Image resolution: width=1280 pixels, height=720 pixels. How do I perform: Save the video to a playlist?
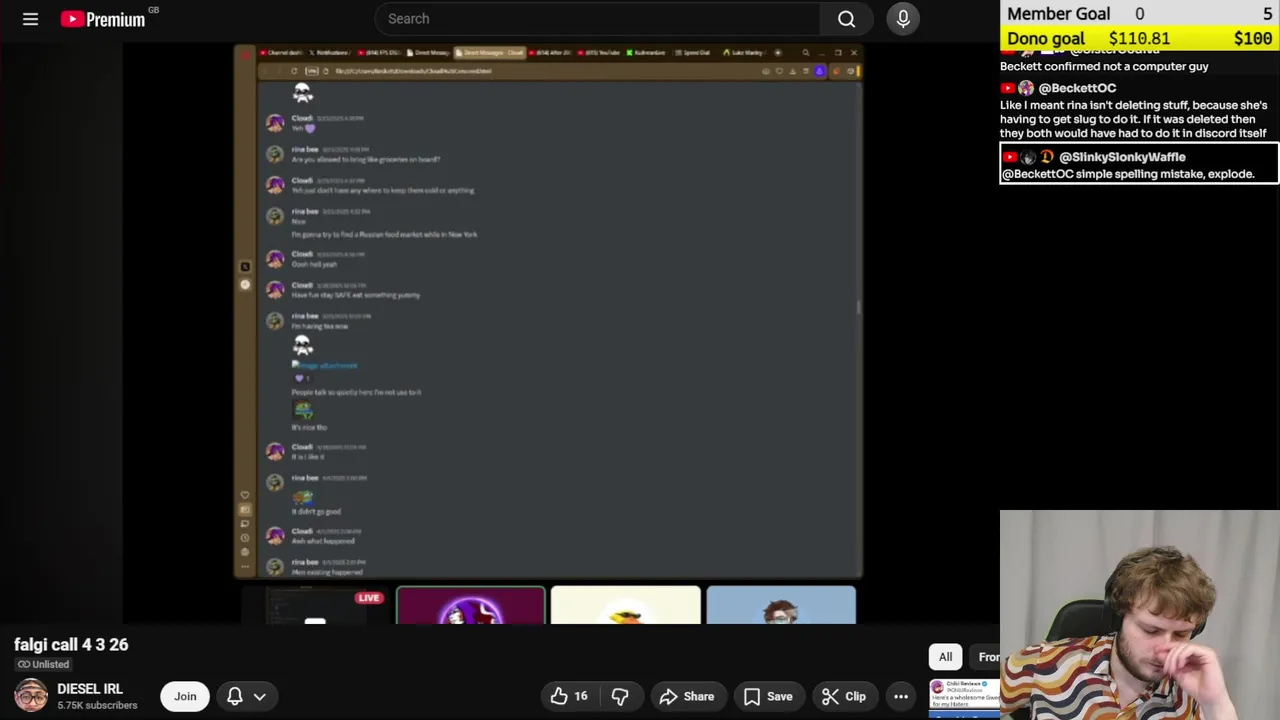coord(768,696)
